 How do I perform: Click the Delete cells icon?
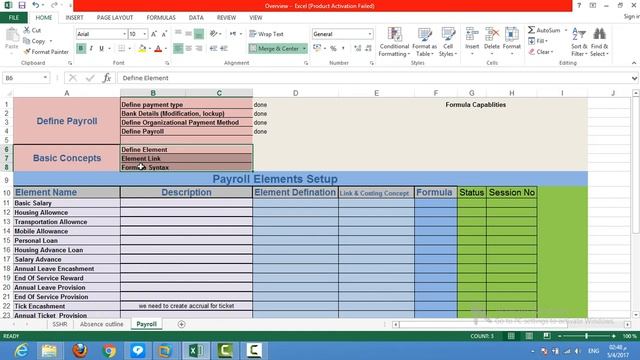tap(492, 34)
